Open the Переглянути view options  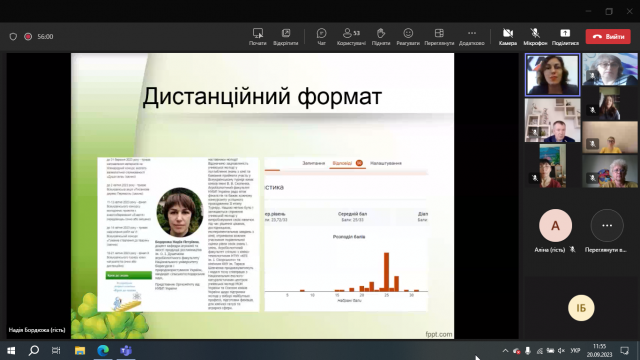tap(439, 37)
